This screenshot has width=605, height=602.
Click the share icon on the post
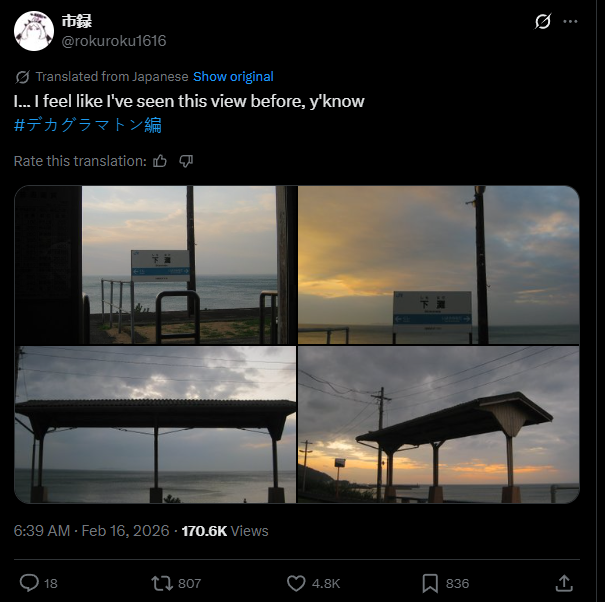tap(564, 583)
